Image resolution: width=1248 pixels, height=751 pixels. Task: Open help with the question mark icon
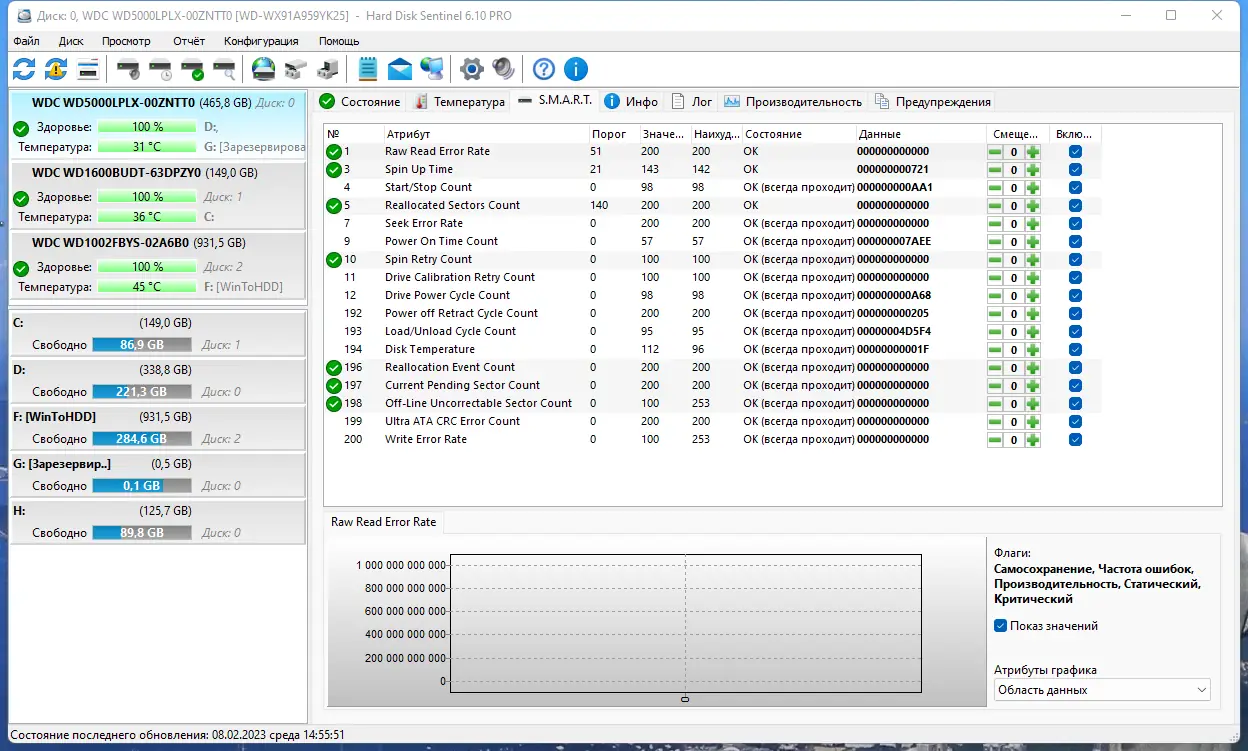point(543,69)
